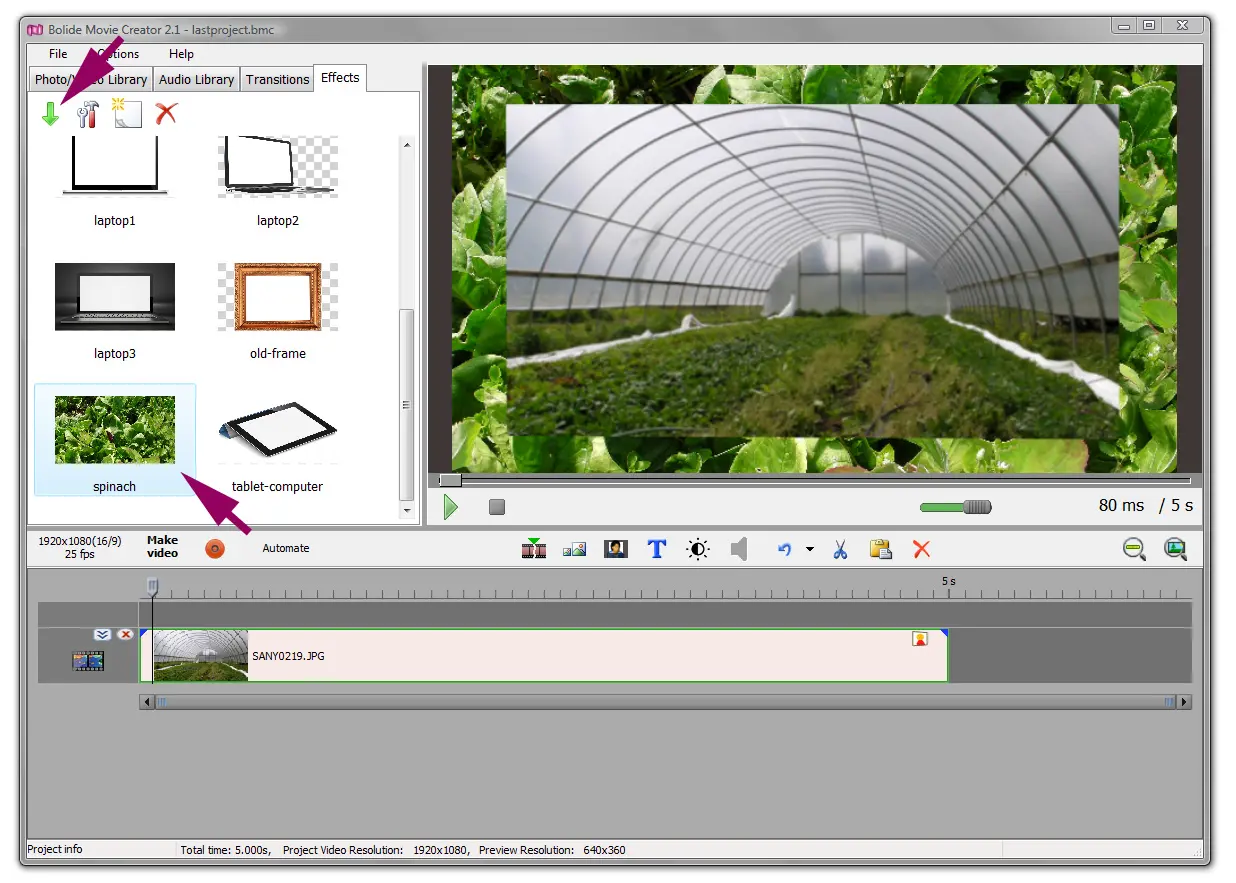
Task: Delete selected clip with the toolbar red X
Action: click(922, 549)
